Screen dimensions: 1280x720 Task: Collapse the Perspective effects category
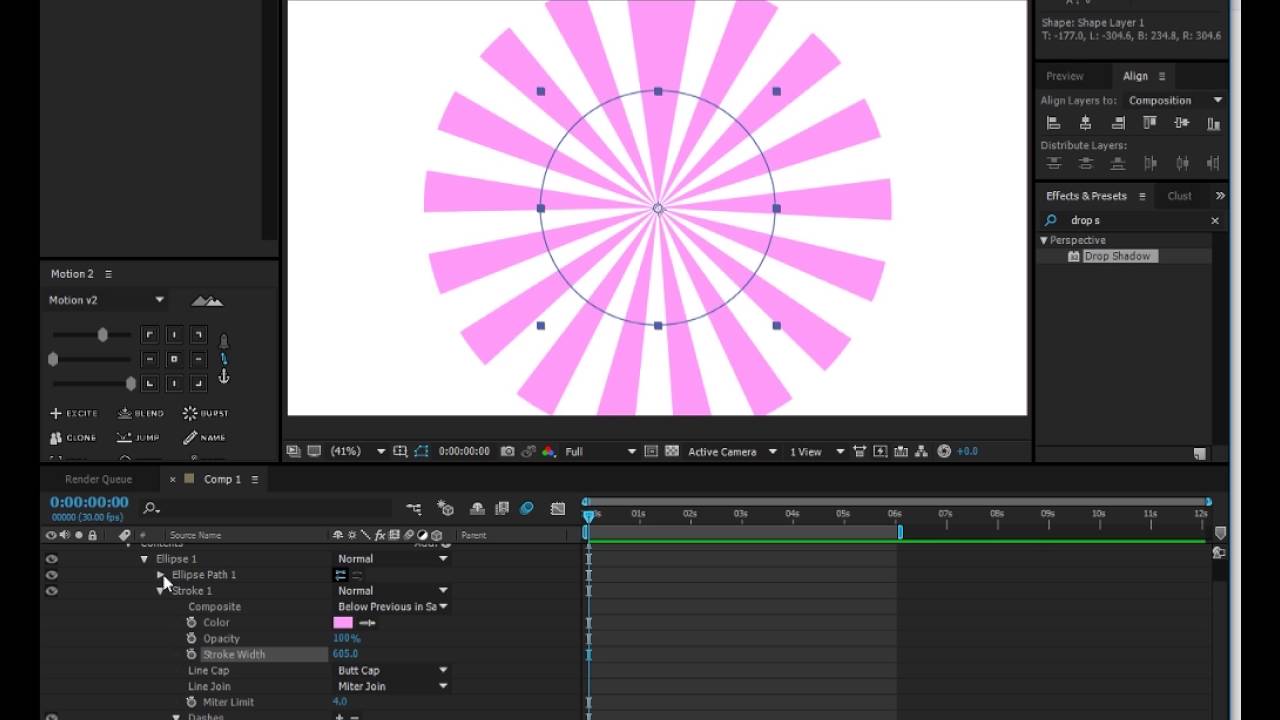point(1044,240)
